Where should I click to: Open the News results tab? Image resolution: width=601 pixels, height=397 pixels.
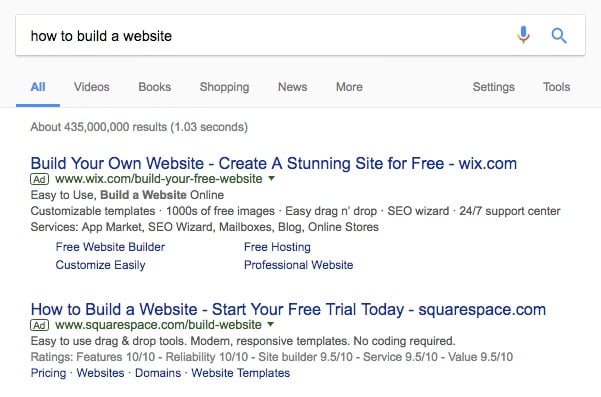pyautogui.click(x=292, y=87)
